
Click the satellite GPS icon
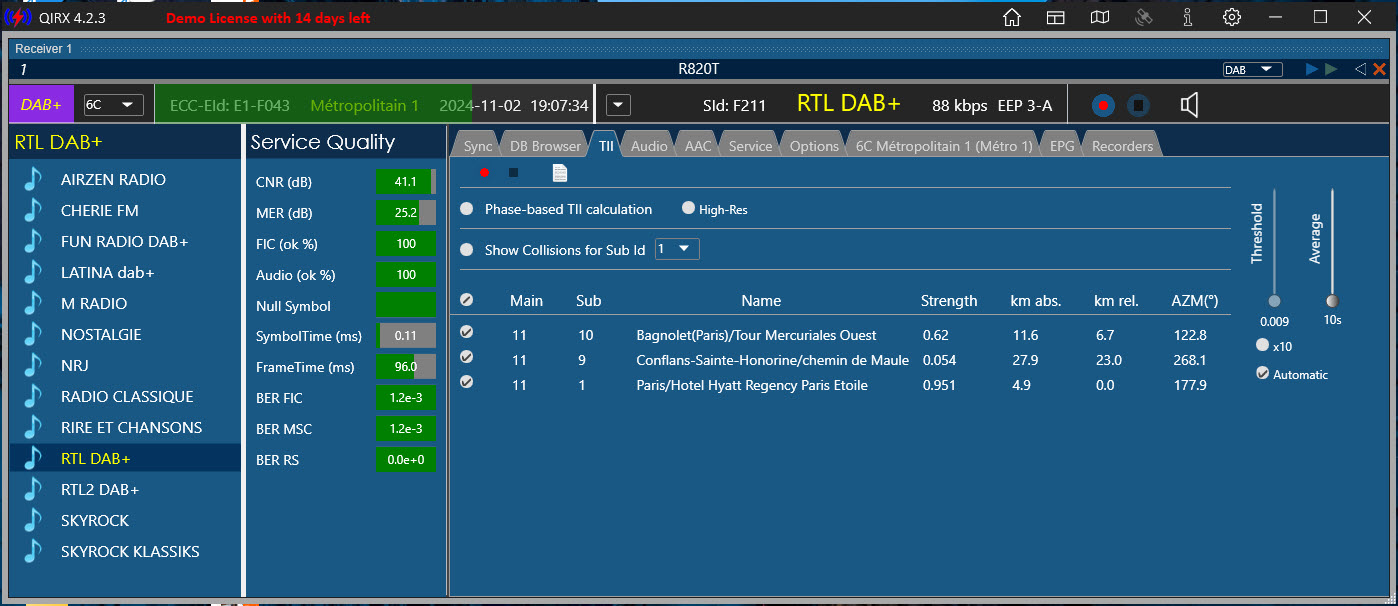click(1144, 17)
